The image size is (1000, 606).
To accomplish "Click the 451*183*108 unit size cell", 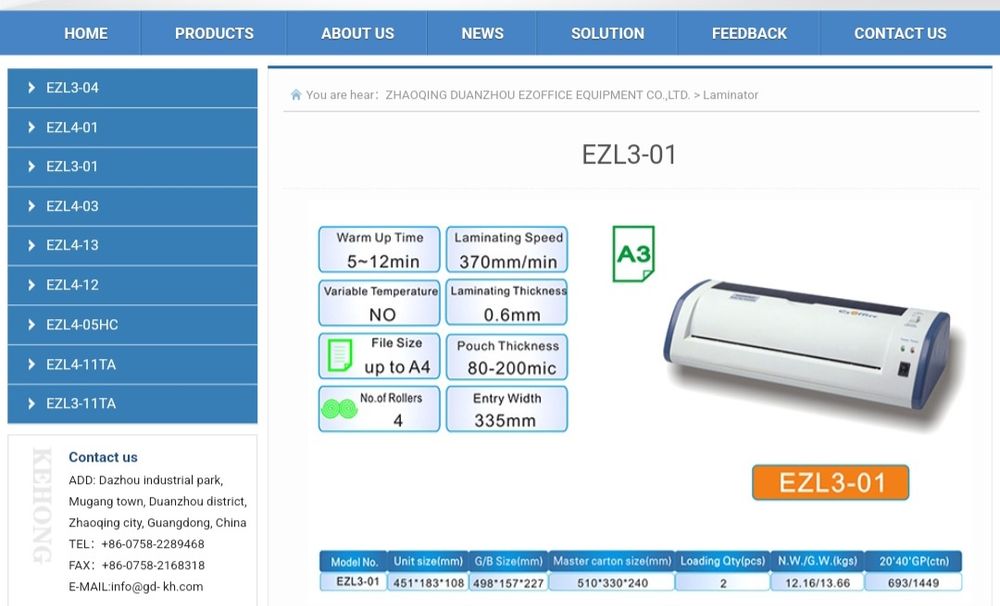I will pyautogui.click(x=428, y=582).
